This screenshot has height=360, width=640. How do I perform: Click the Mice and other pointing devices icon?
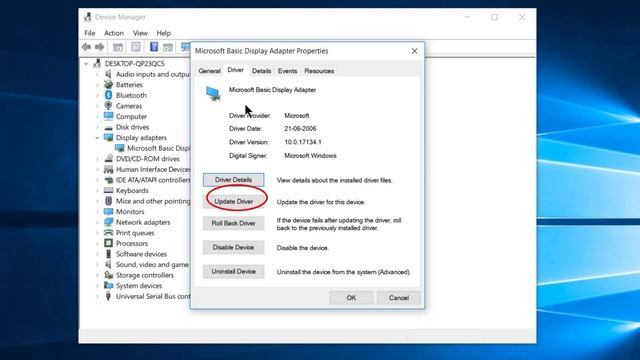pyautogui.click(x=108, y=201)
